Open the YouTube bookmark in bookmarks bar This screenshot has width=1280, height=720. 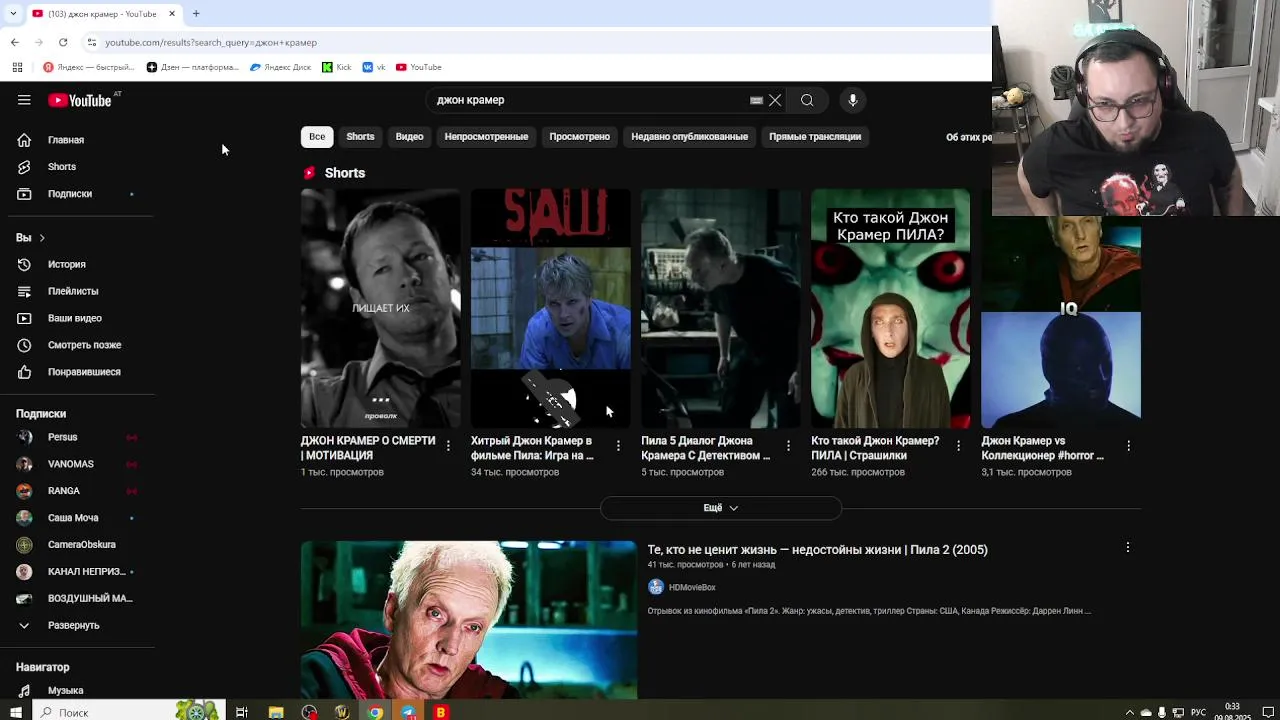click(419, 67)
